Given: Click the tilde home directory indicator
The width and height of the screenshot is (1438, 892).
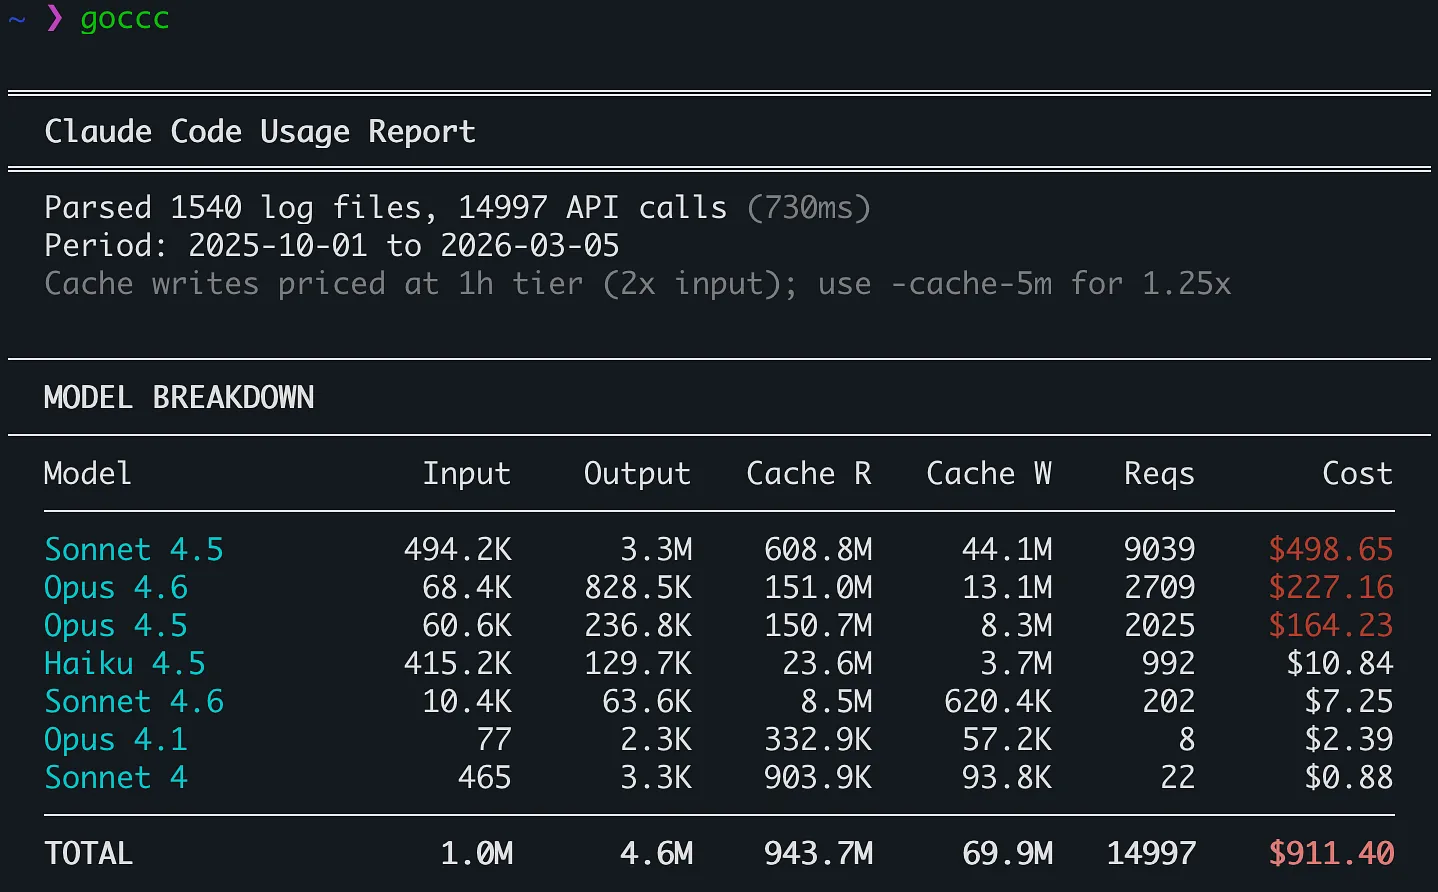Looking at the screenshot, I should click(x=17, y=19).
